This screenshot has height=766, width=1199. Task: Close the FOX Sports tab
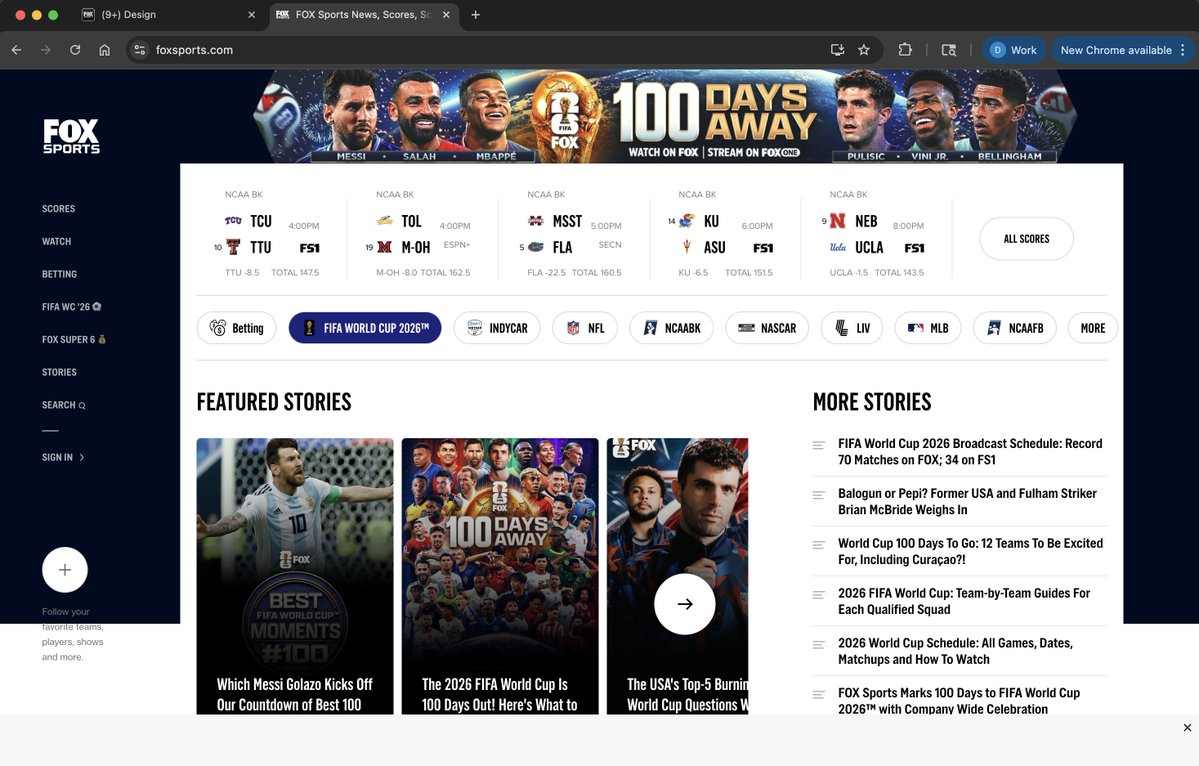(x=446, y=15)
